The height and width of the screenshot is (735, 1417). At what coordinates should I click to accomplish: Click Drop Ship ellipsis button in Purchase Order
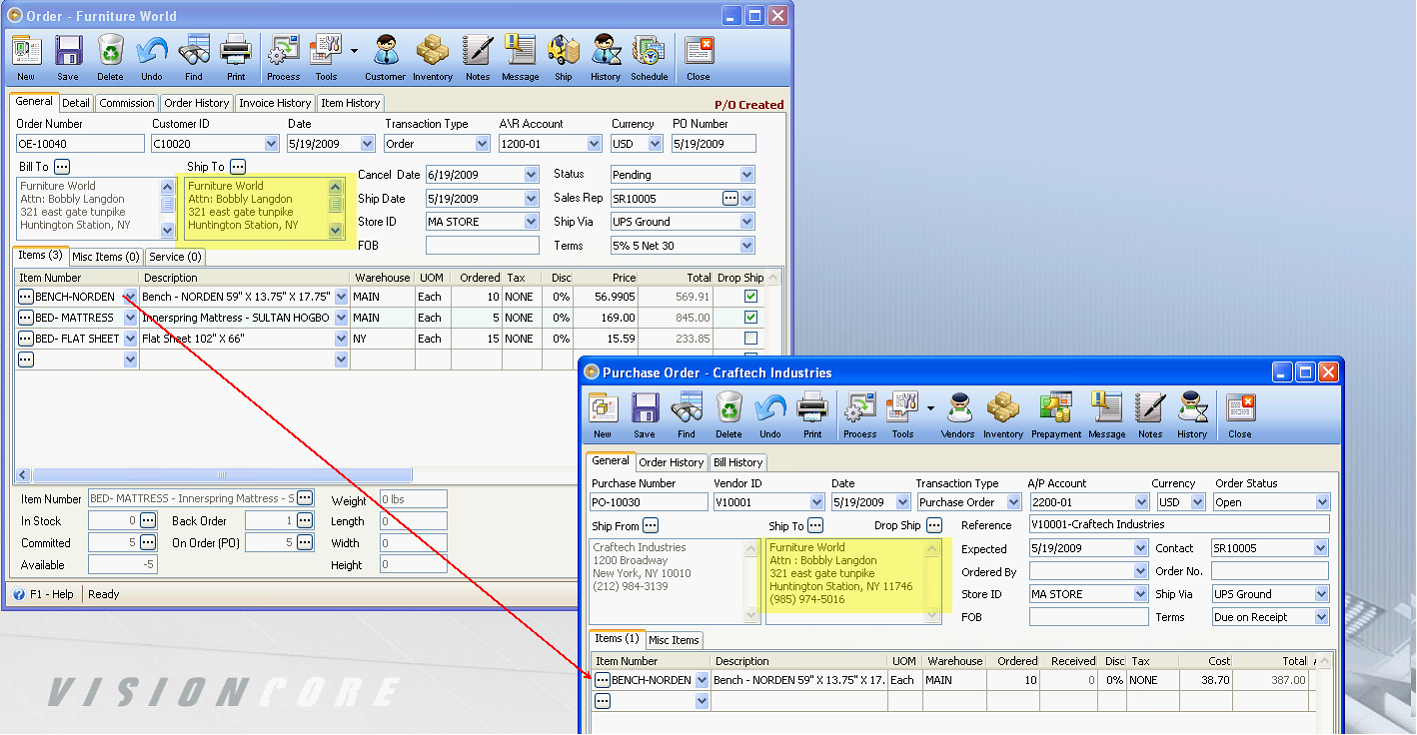tap(934, 525)
